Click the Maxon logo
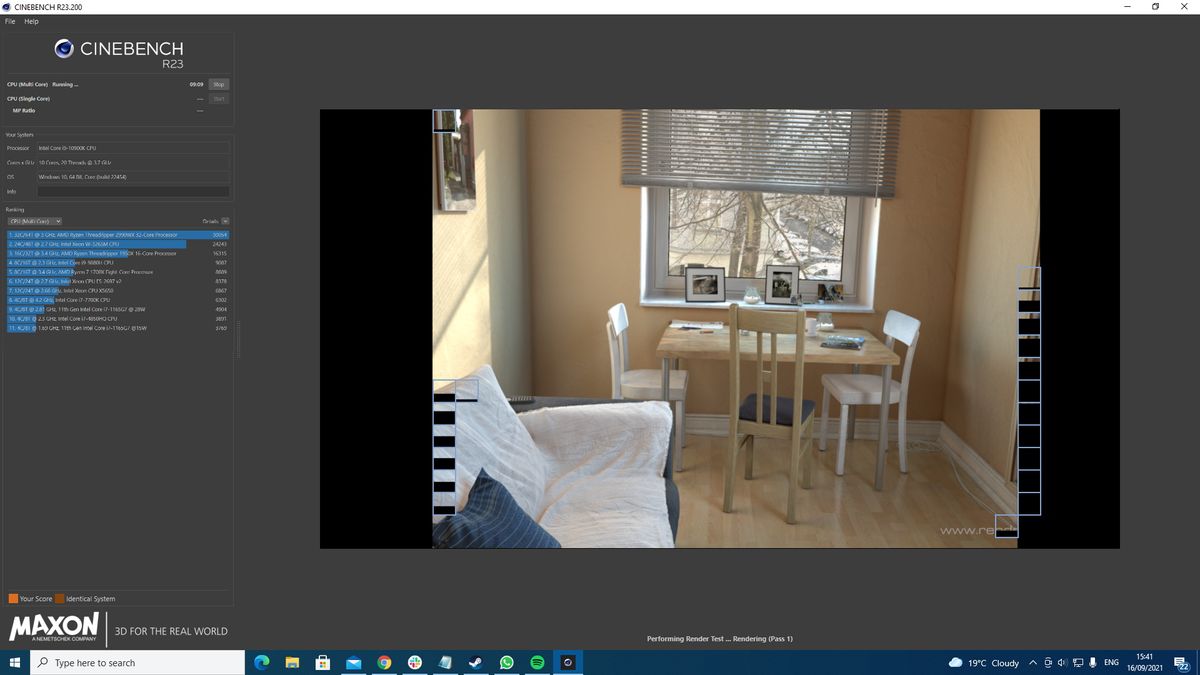Image resolution: width=1200 pixels, height=675 pixels. tap(54, 627)
